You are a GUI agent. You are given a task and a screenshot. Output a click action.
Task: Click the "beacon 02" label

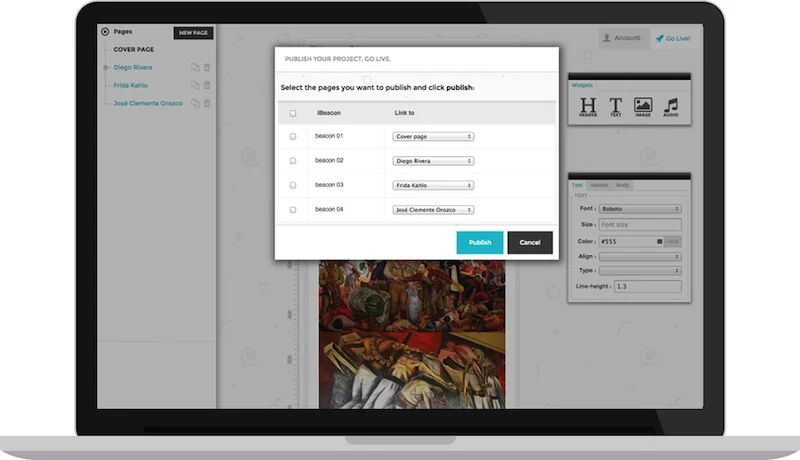point(329,161)
